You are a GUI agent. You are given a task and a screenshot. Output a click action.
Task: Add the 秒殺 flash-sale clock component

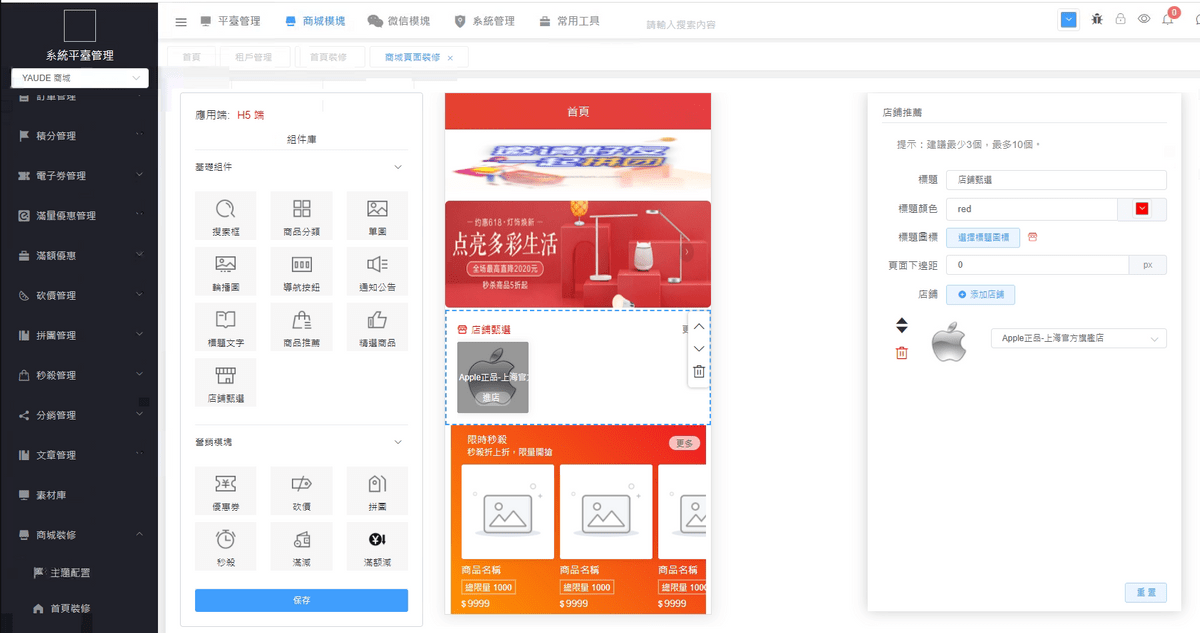click(225, 547)
